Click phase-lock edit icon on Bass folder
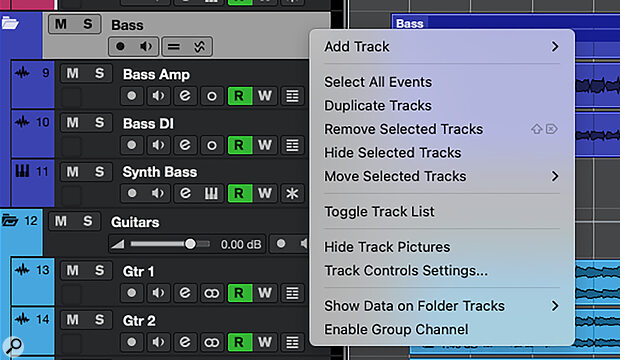 [199, 47]
